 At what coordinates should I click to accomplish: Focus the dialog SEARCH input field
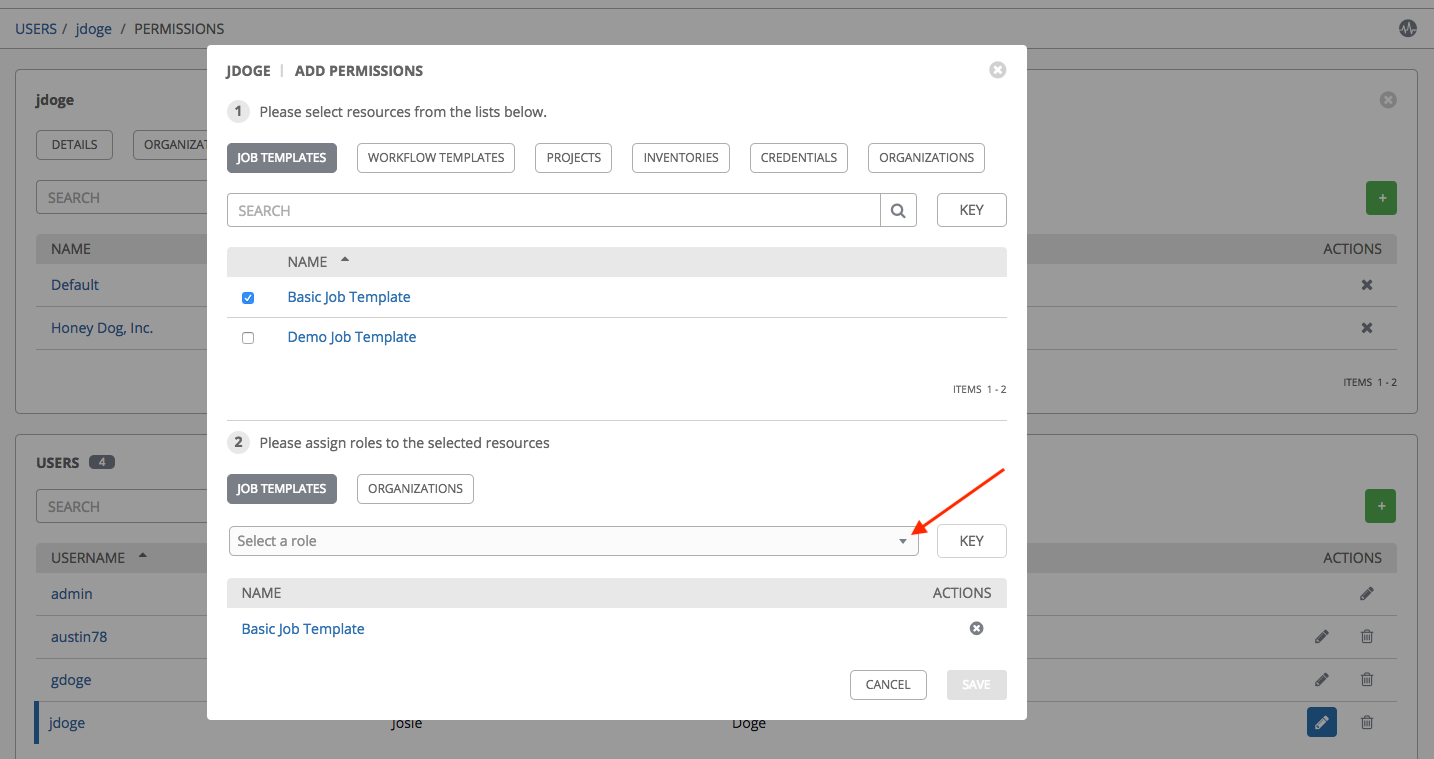554,210
